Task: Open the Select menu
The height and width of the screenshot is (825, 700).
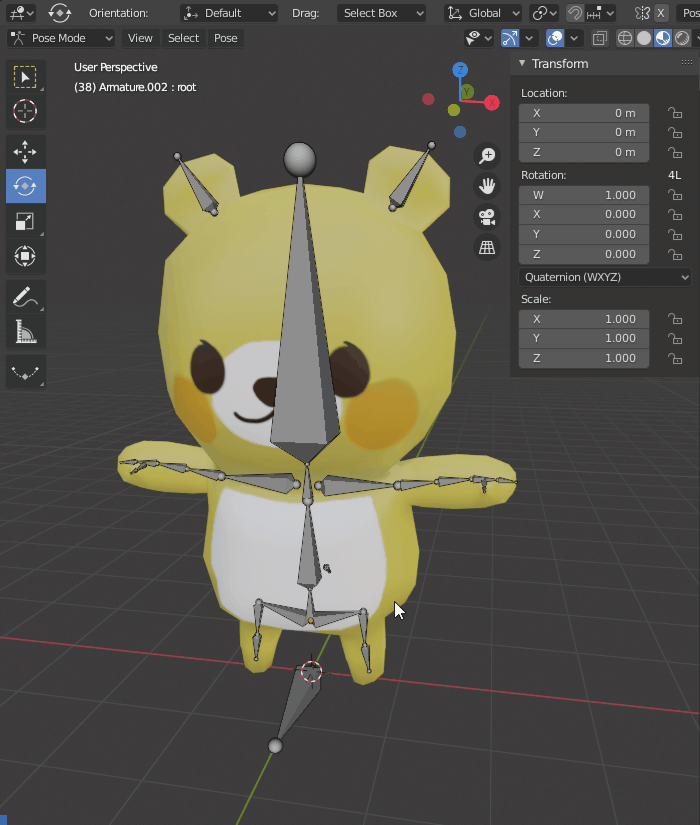Action: [x=183, y=38]
